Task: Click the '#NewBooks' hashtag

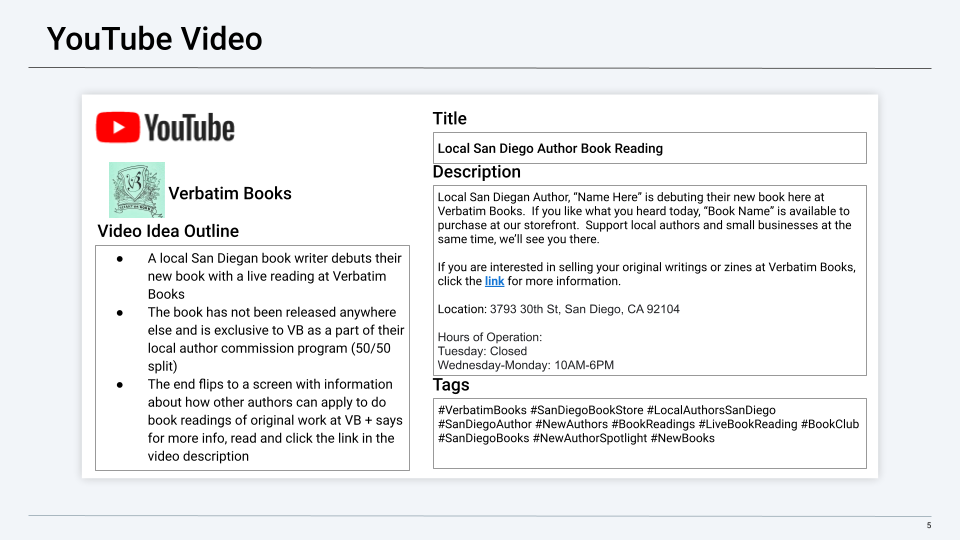Action: 683,438
